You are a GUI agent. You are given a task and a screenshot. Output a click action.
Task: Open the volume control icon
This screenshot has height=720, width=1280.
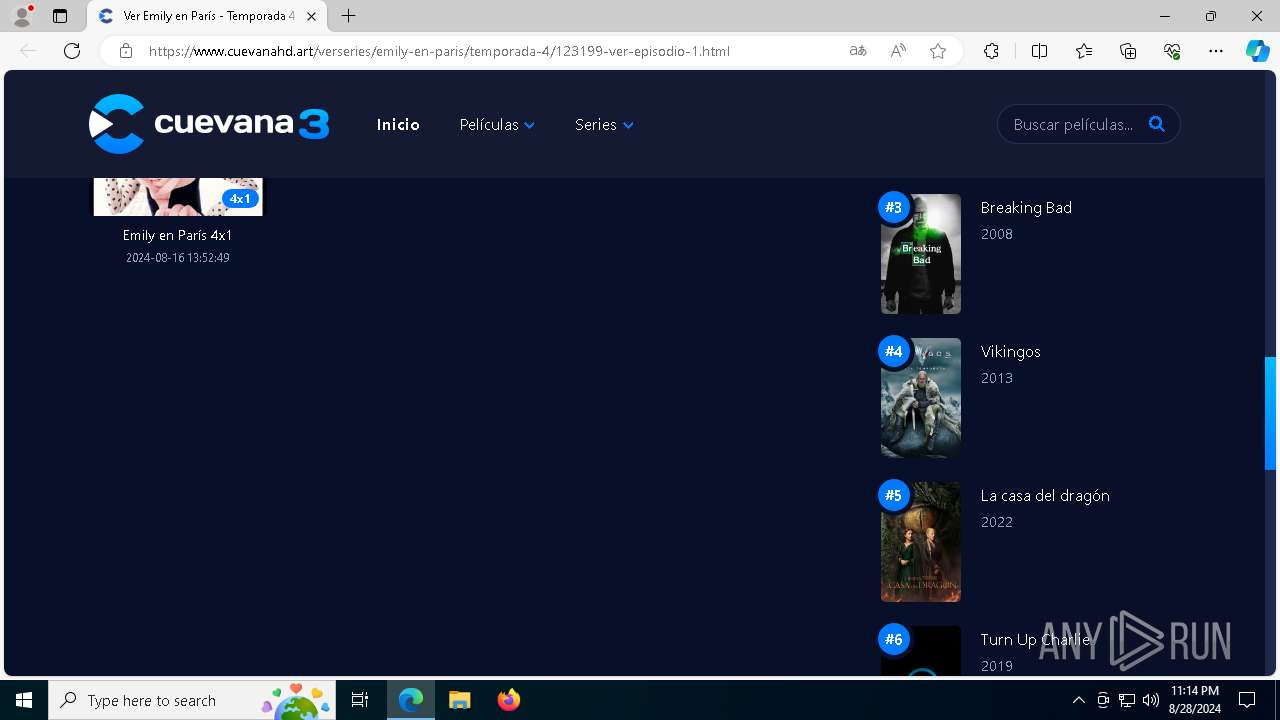click(1151, 700)
